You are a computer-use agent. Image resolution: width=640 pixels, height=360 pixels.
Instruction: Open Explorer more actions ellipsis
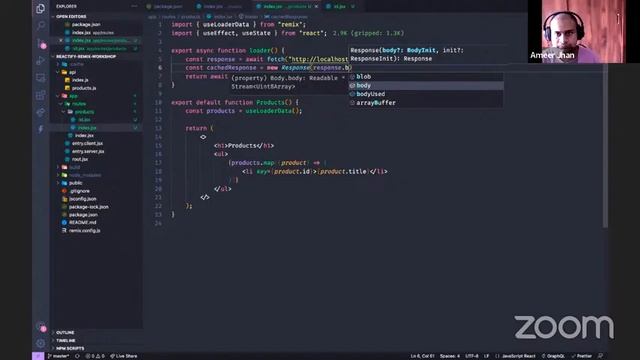tap(134, 7)
